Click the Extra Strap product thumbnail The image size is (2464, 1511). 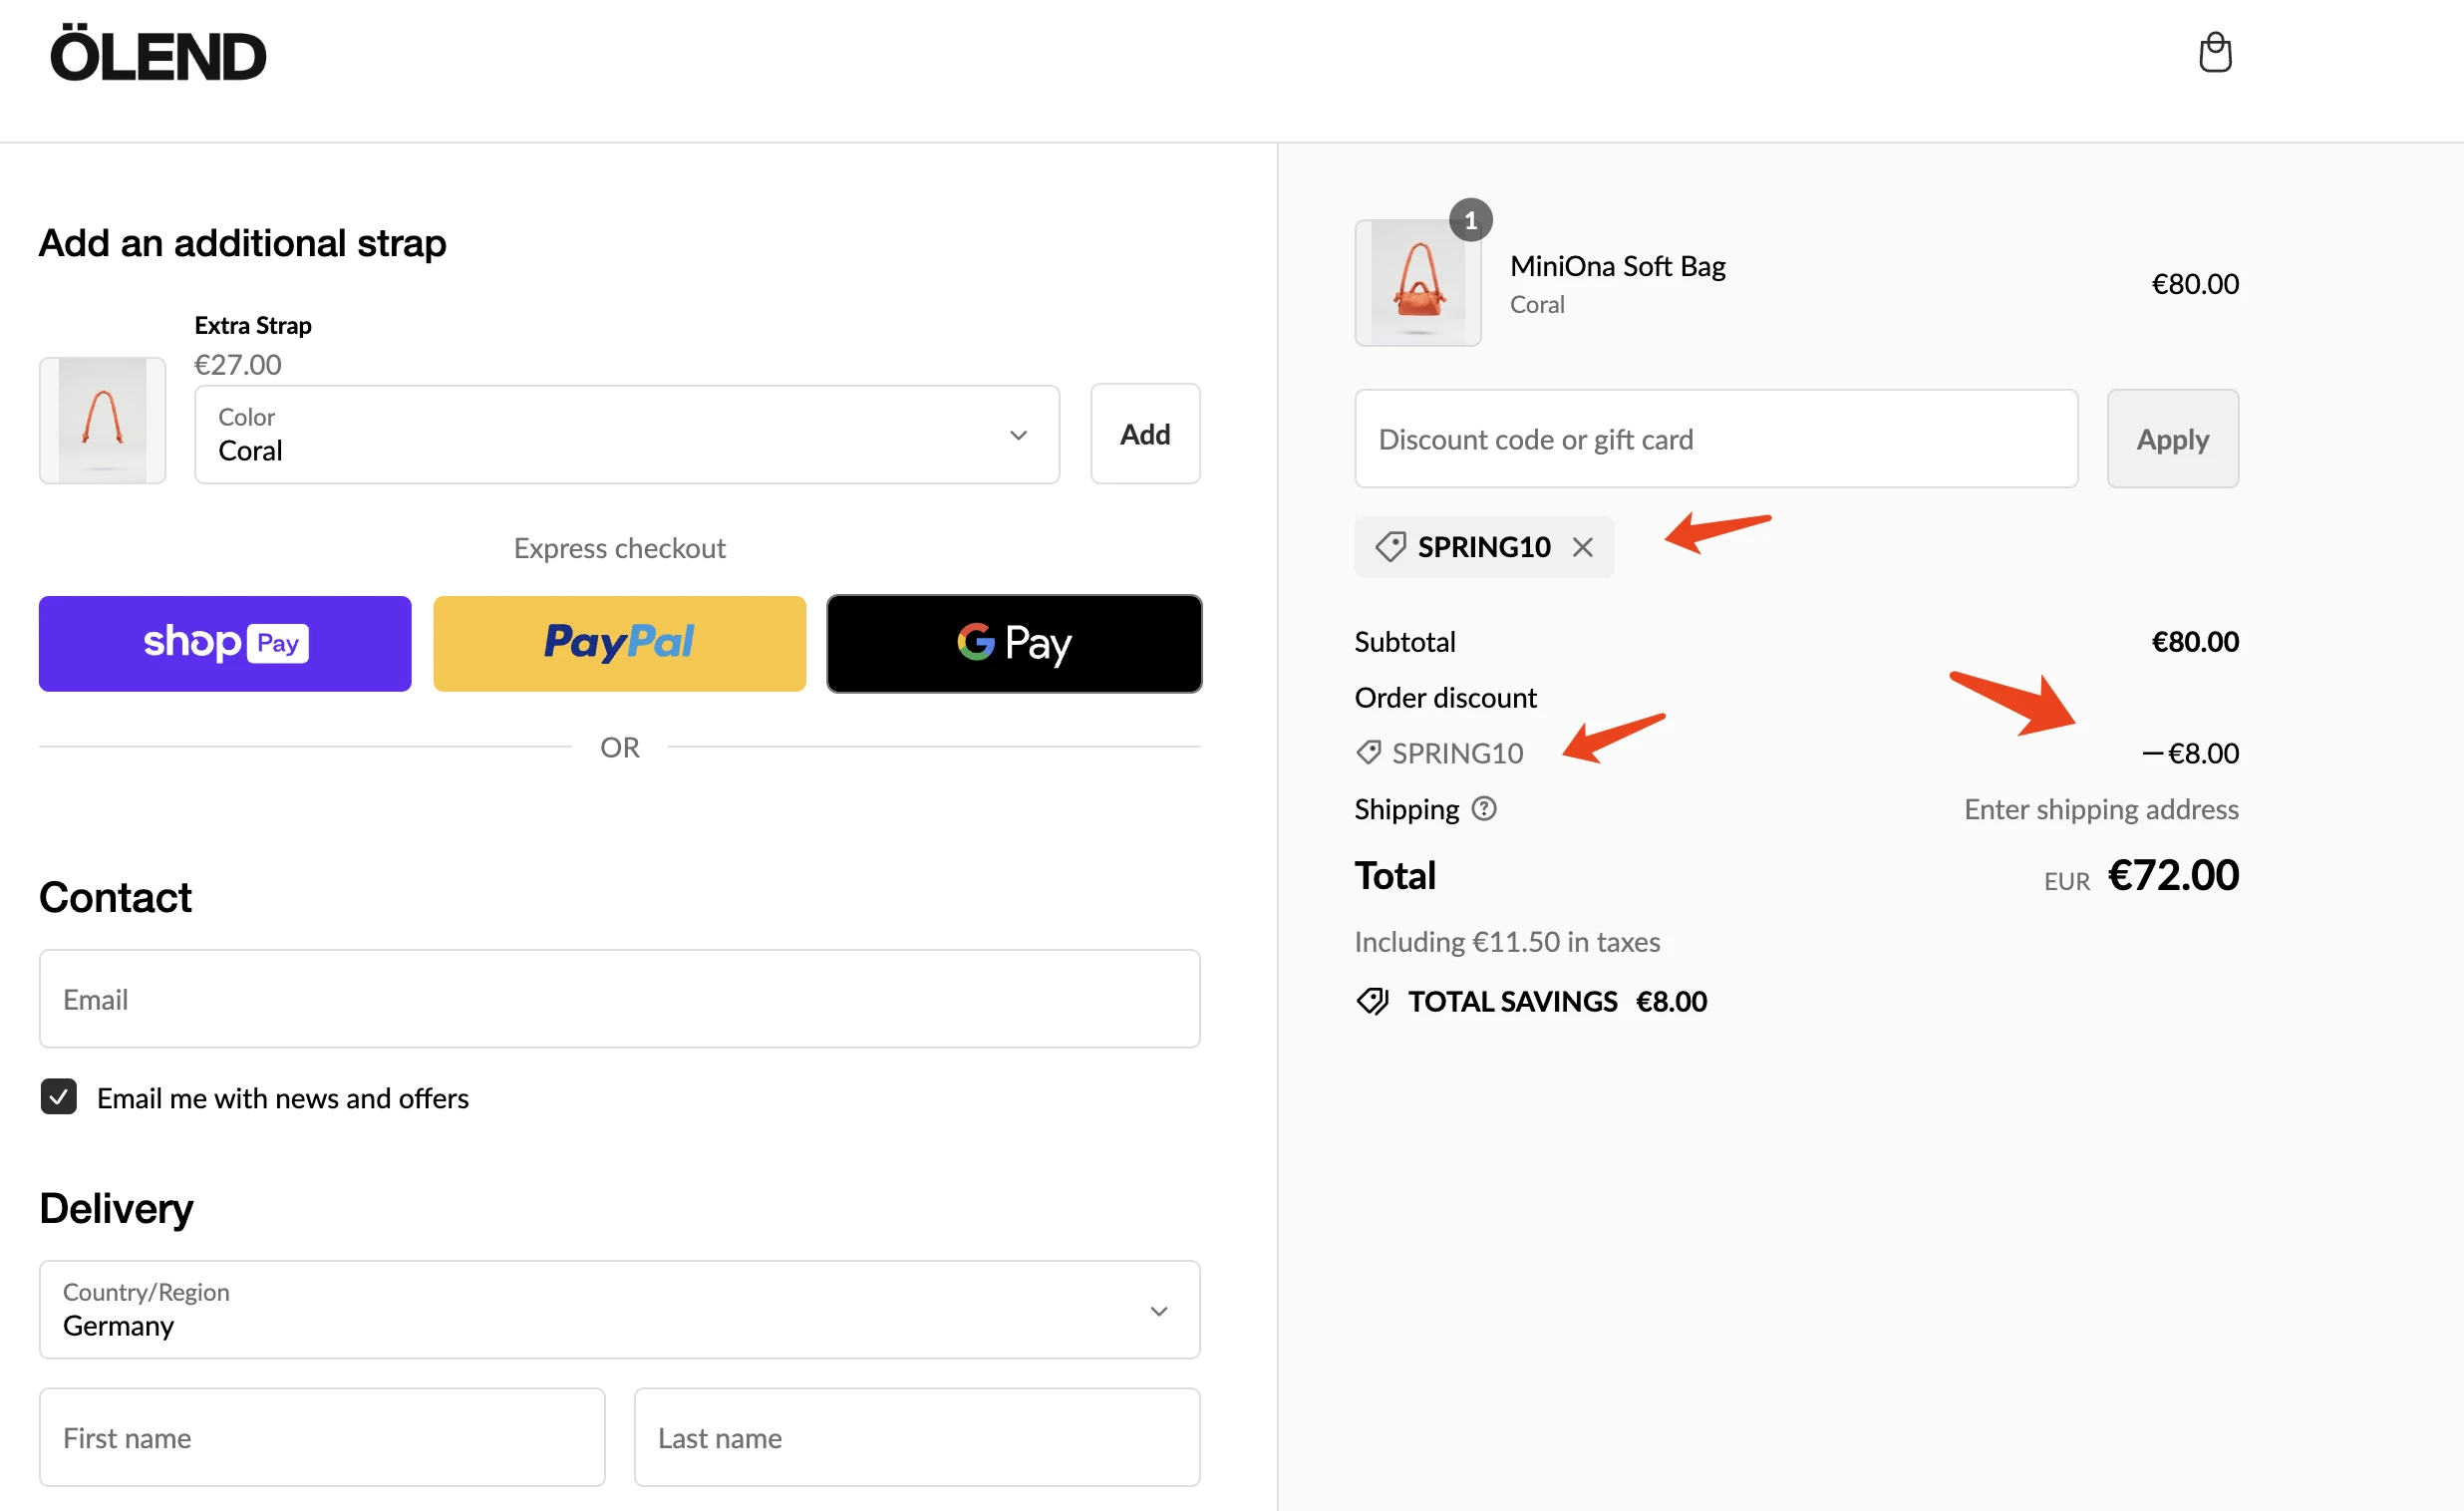[102, 420]
